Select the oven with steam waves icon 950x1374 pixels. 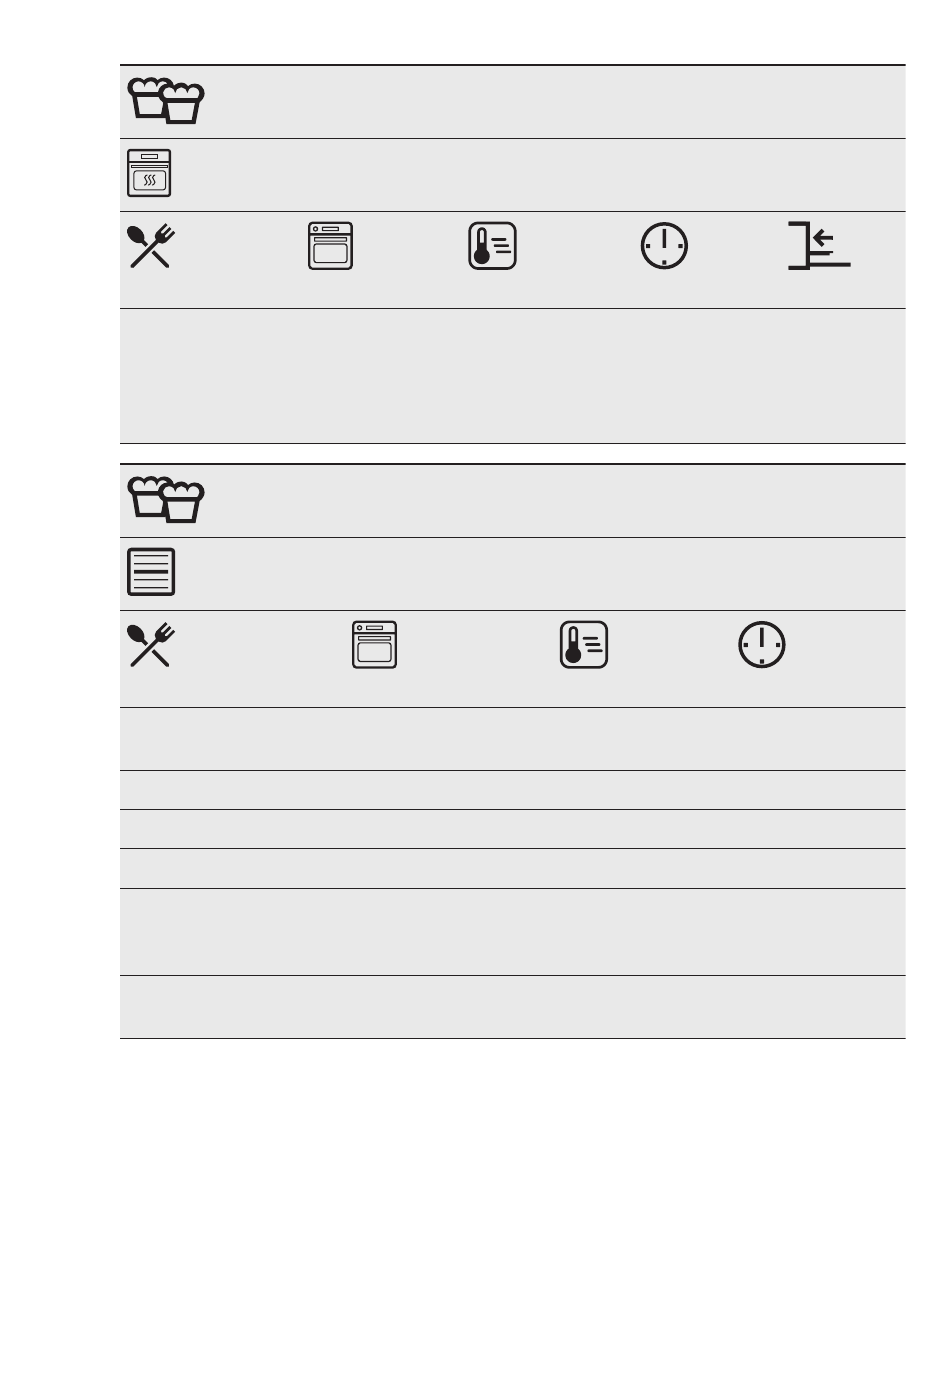click(150, 173)
